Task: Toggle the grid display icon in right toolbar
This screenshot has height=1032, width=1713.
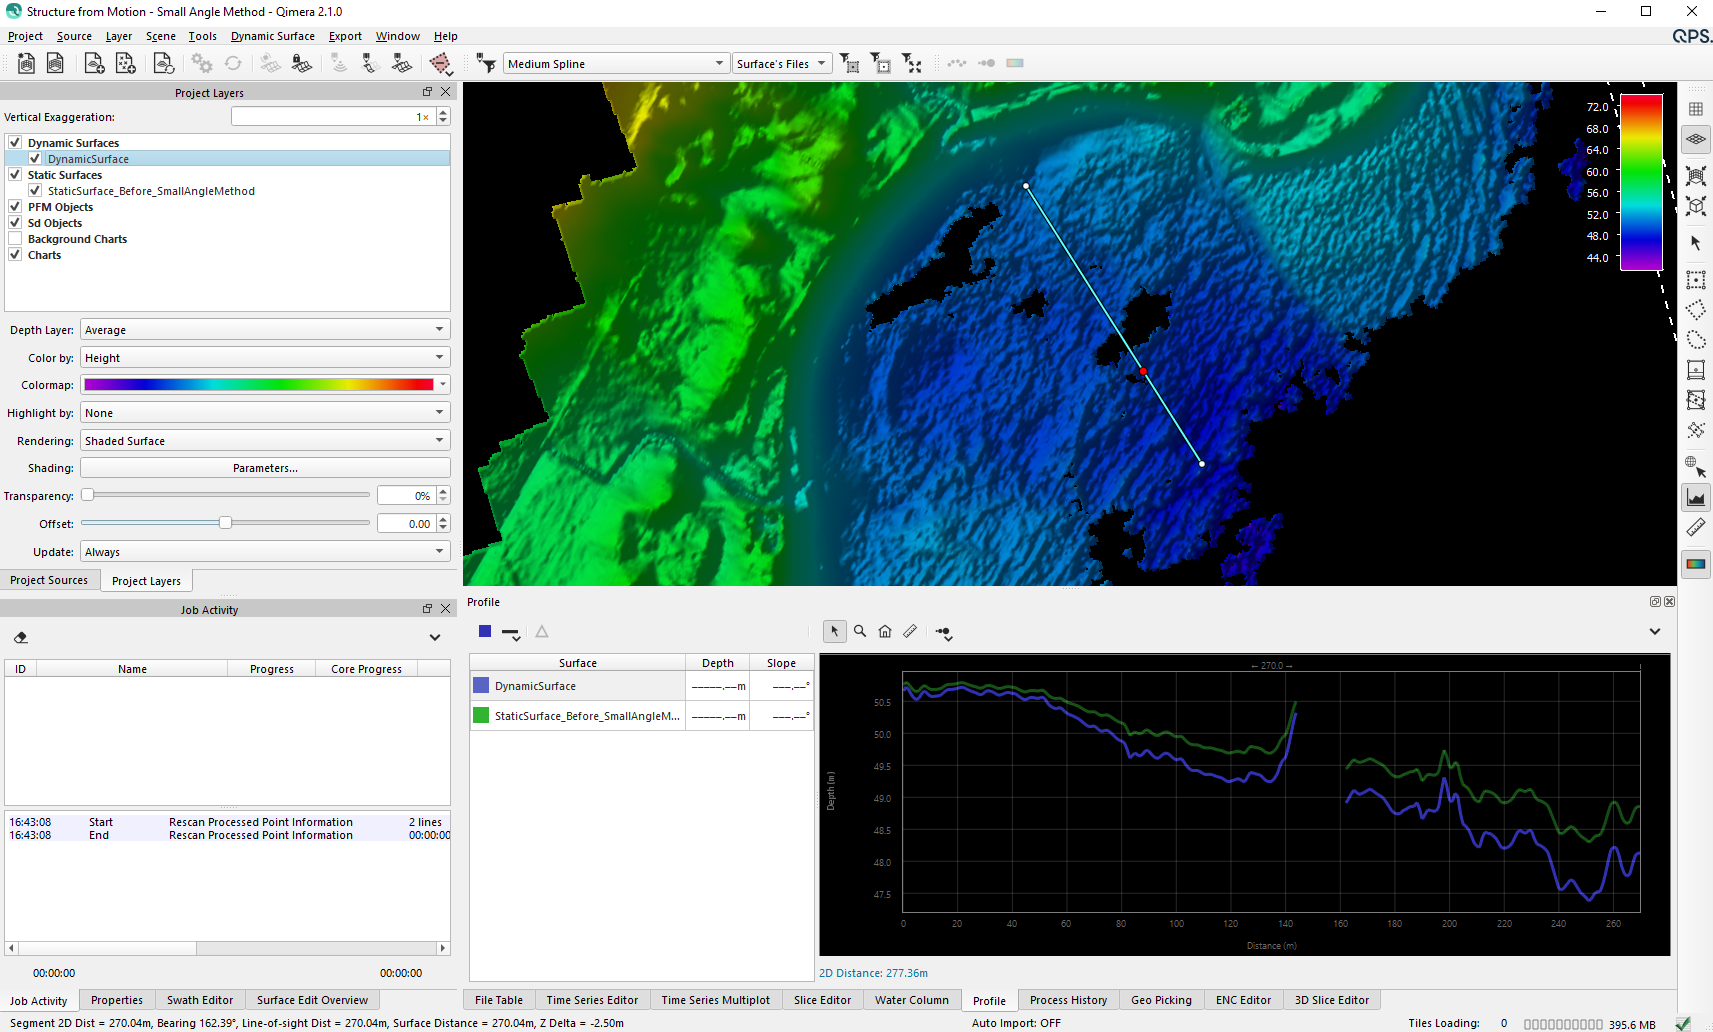Action: 1696,109
